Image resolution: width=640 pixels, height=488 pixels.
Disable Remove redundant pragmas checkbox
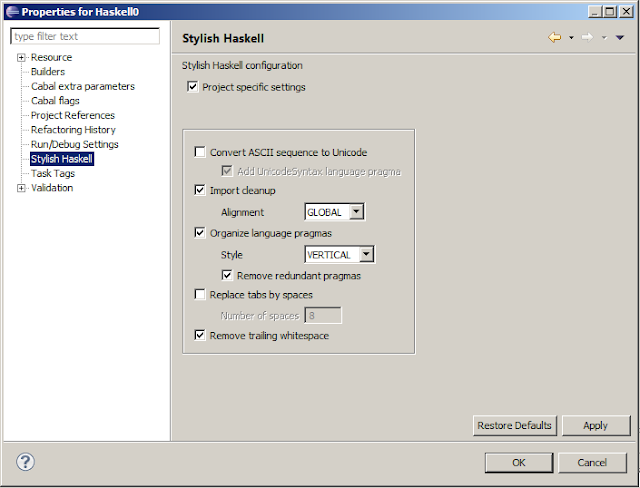[227, 275]
